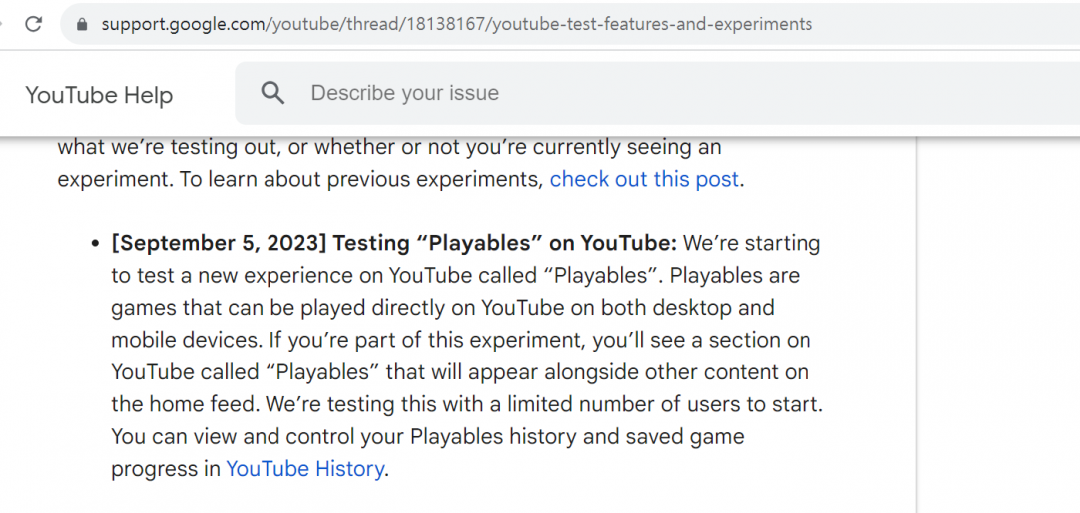Click the 'mobile devices' text line
The image size is (1080, 513).
[x=460, y=340]
